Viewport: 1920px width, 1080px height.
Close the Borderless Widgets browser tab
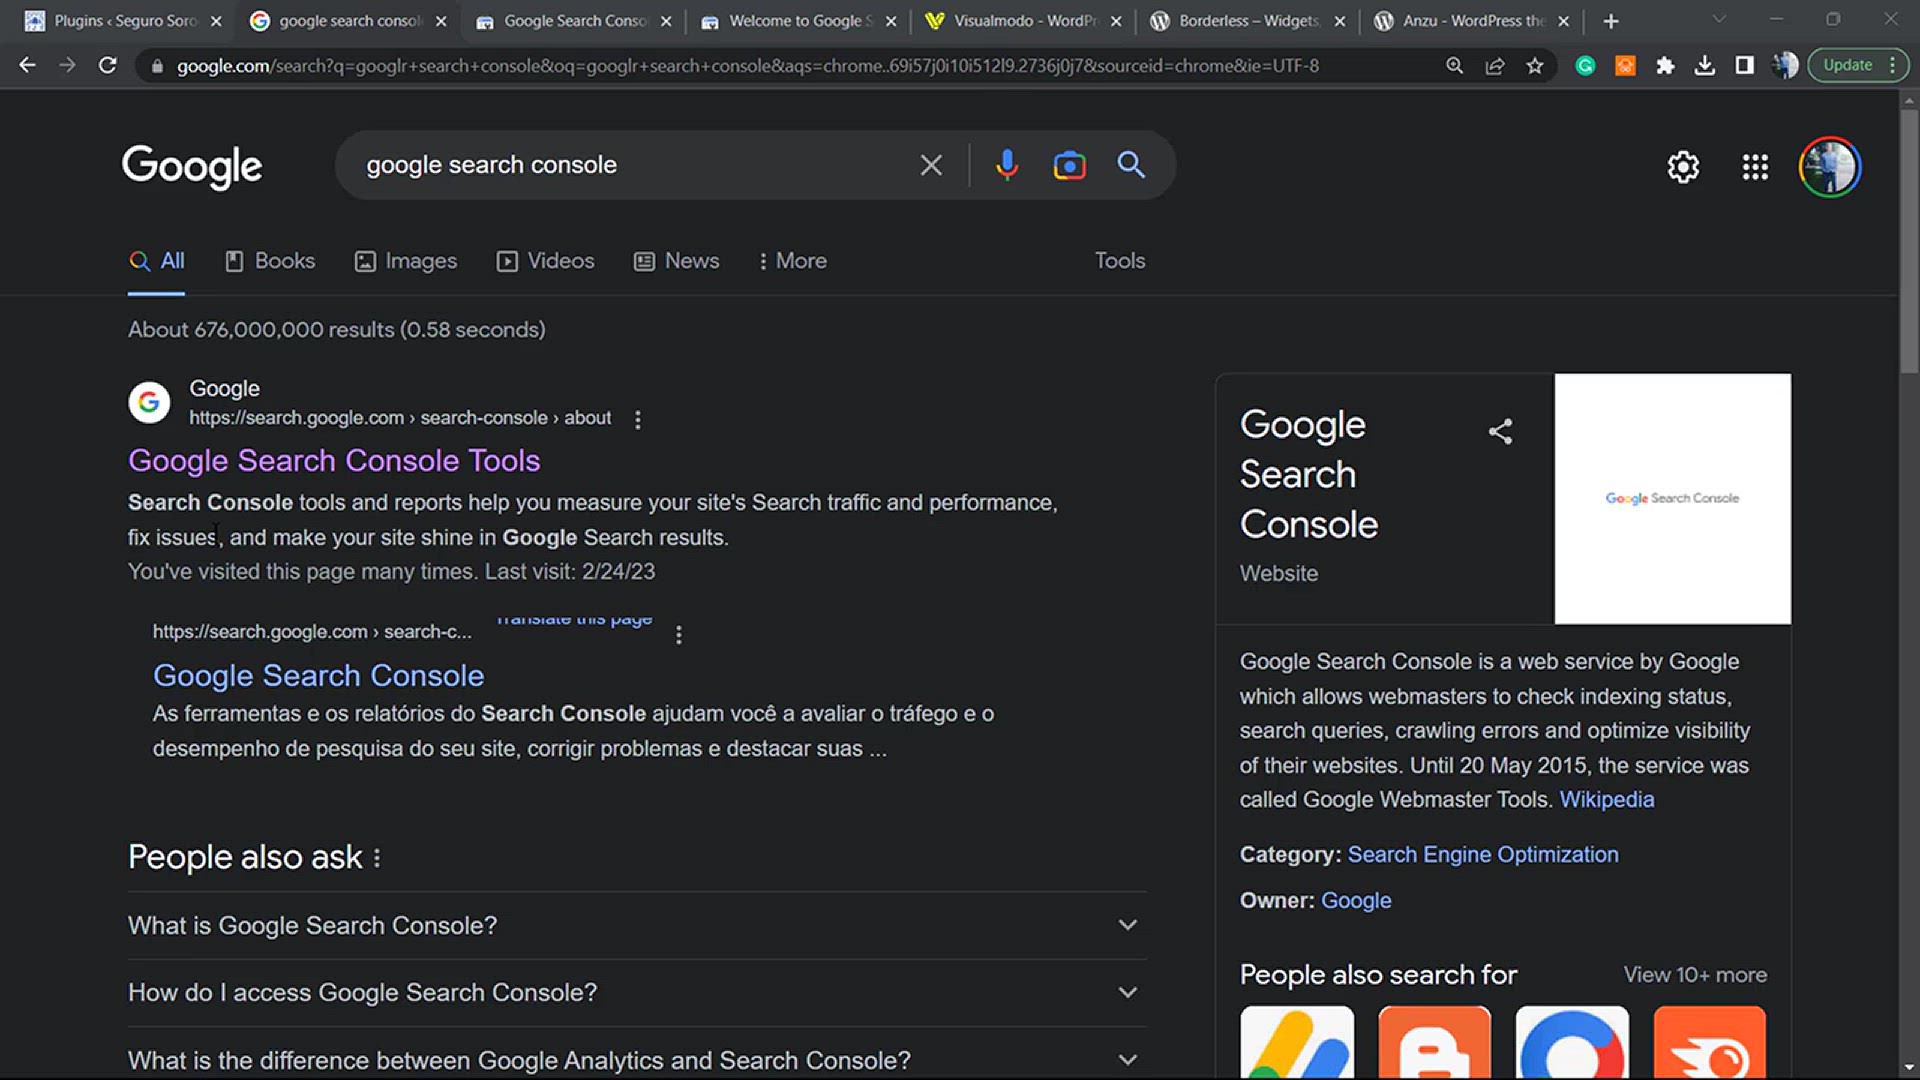tap(1339, 21)
